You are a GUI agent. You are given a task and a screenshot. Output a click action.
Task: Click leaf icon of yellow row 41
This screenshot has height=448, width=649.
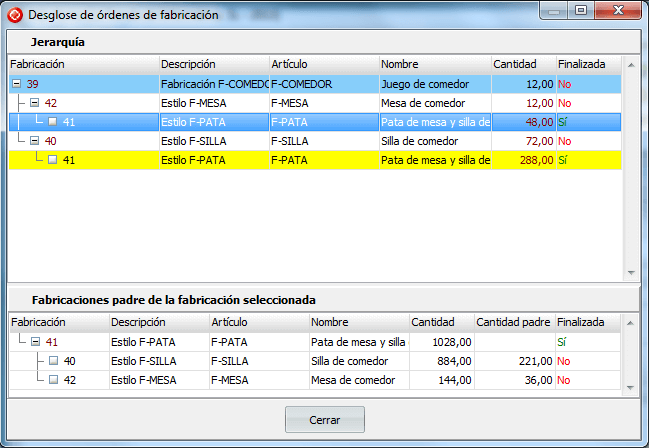(52, 160)
